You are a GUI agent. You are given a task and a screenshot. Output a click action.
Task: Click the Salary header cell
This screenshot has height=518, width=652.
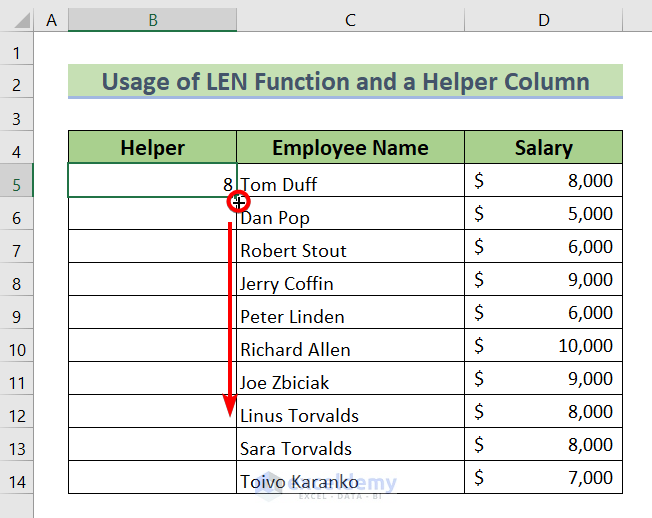[543, 148]
